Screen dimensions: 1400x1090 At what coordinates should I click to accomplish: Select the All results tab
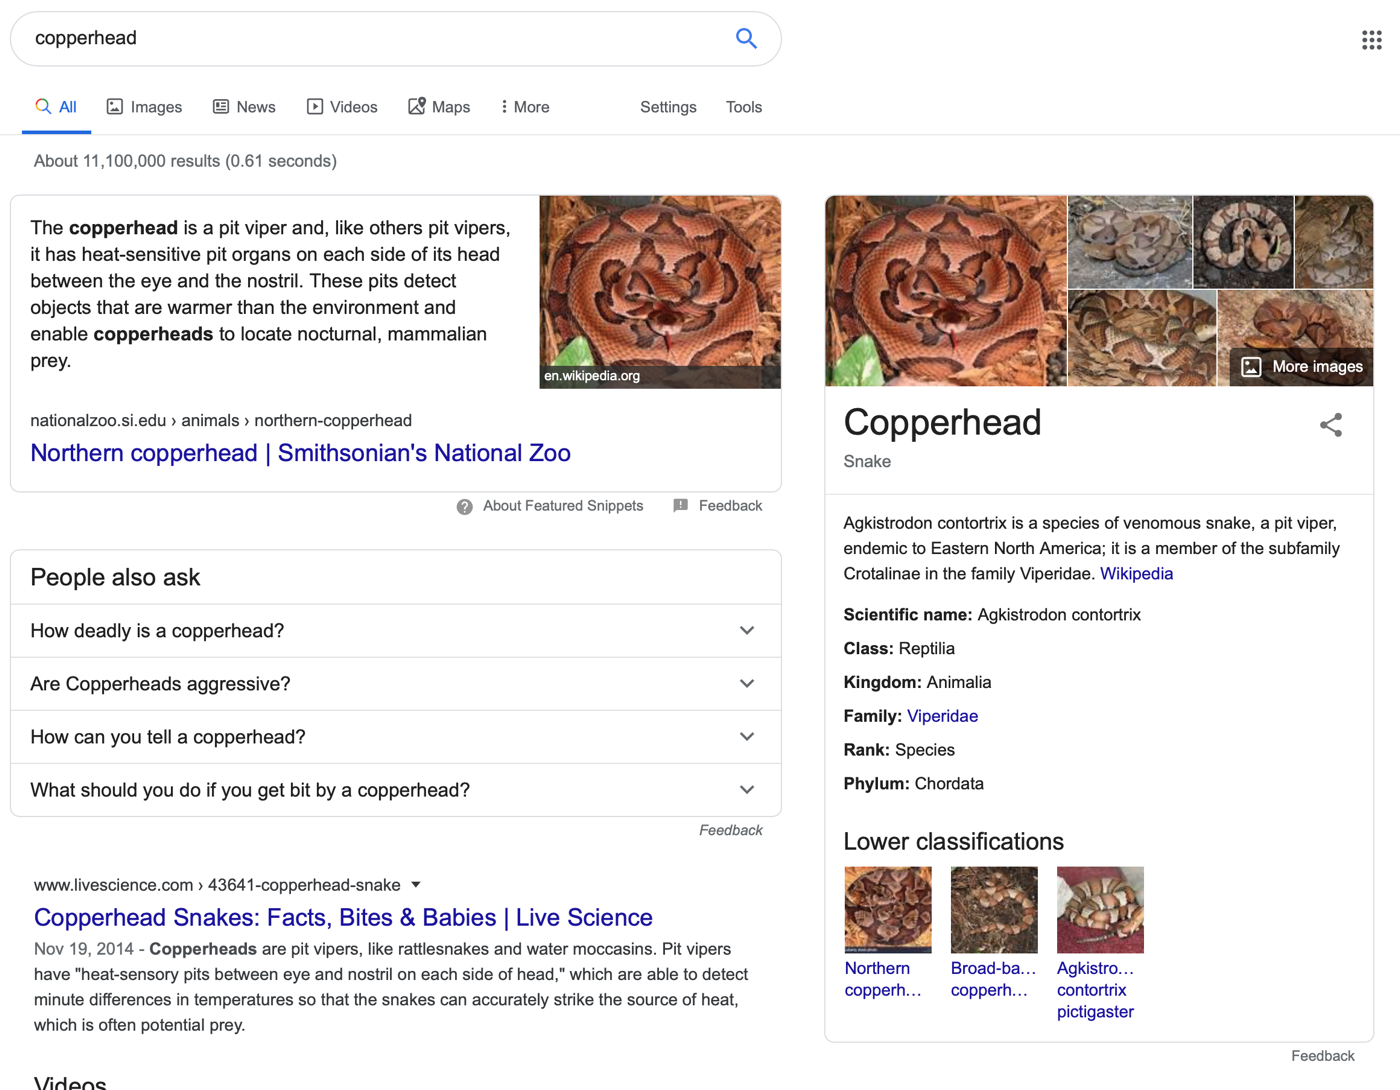click(x=56, y=107)
